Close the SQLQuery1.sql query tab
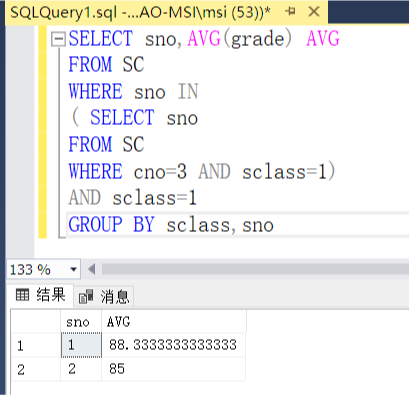Viewport: 409px width, 395px height. point(314,12)
